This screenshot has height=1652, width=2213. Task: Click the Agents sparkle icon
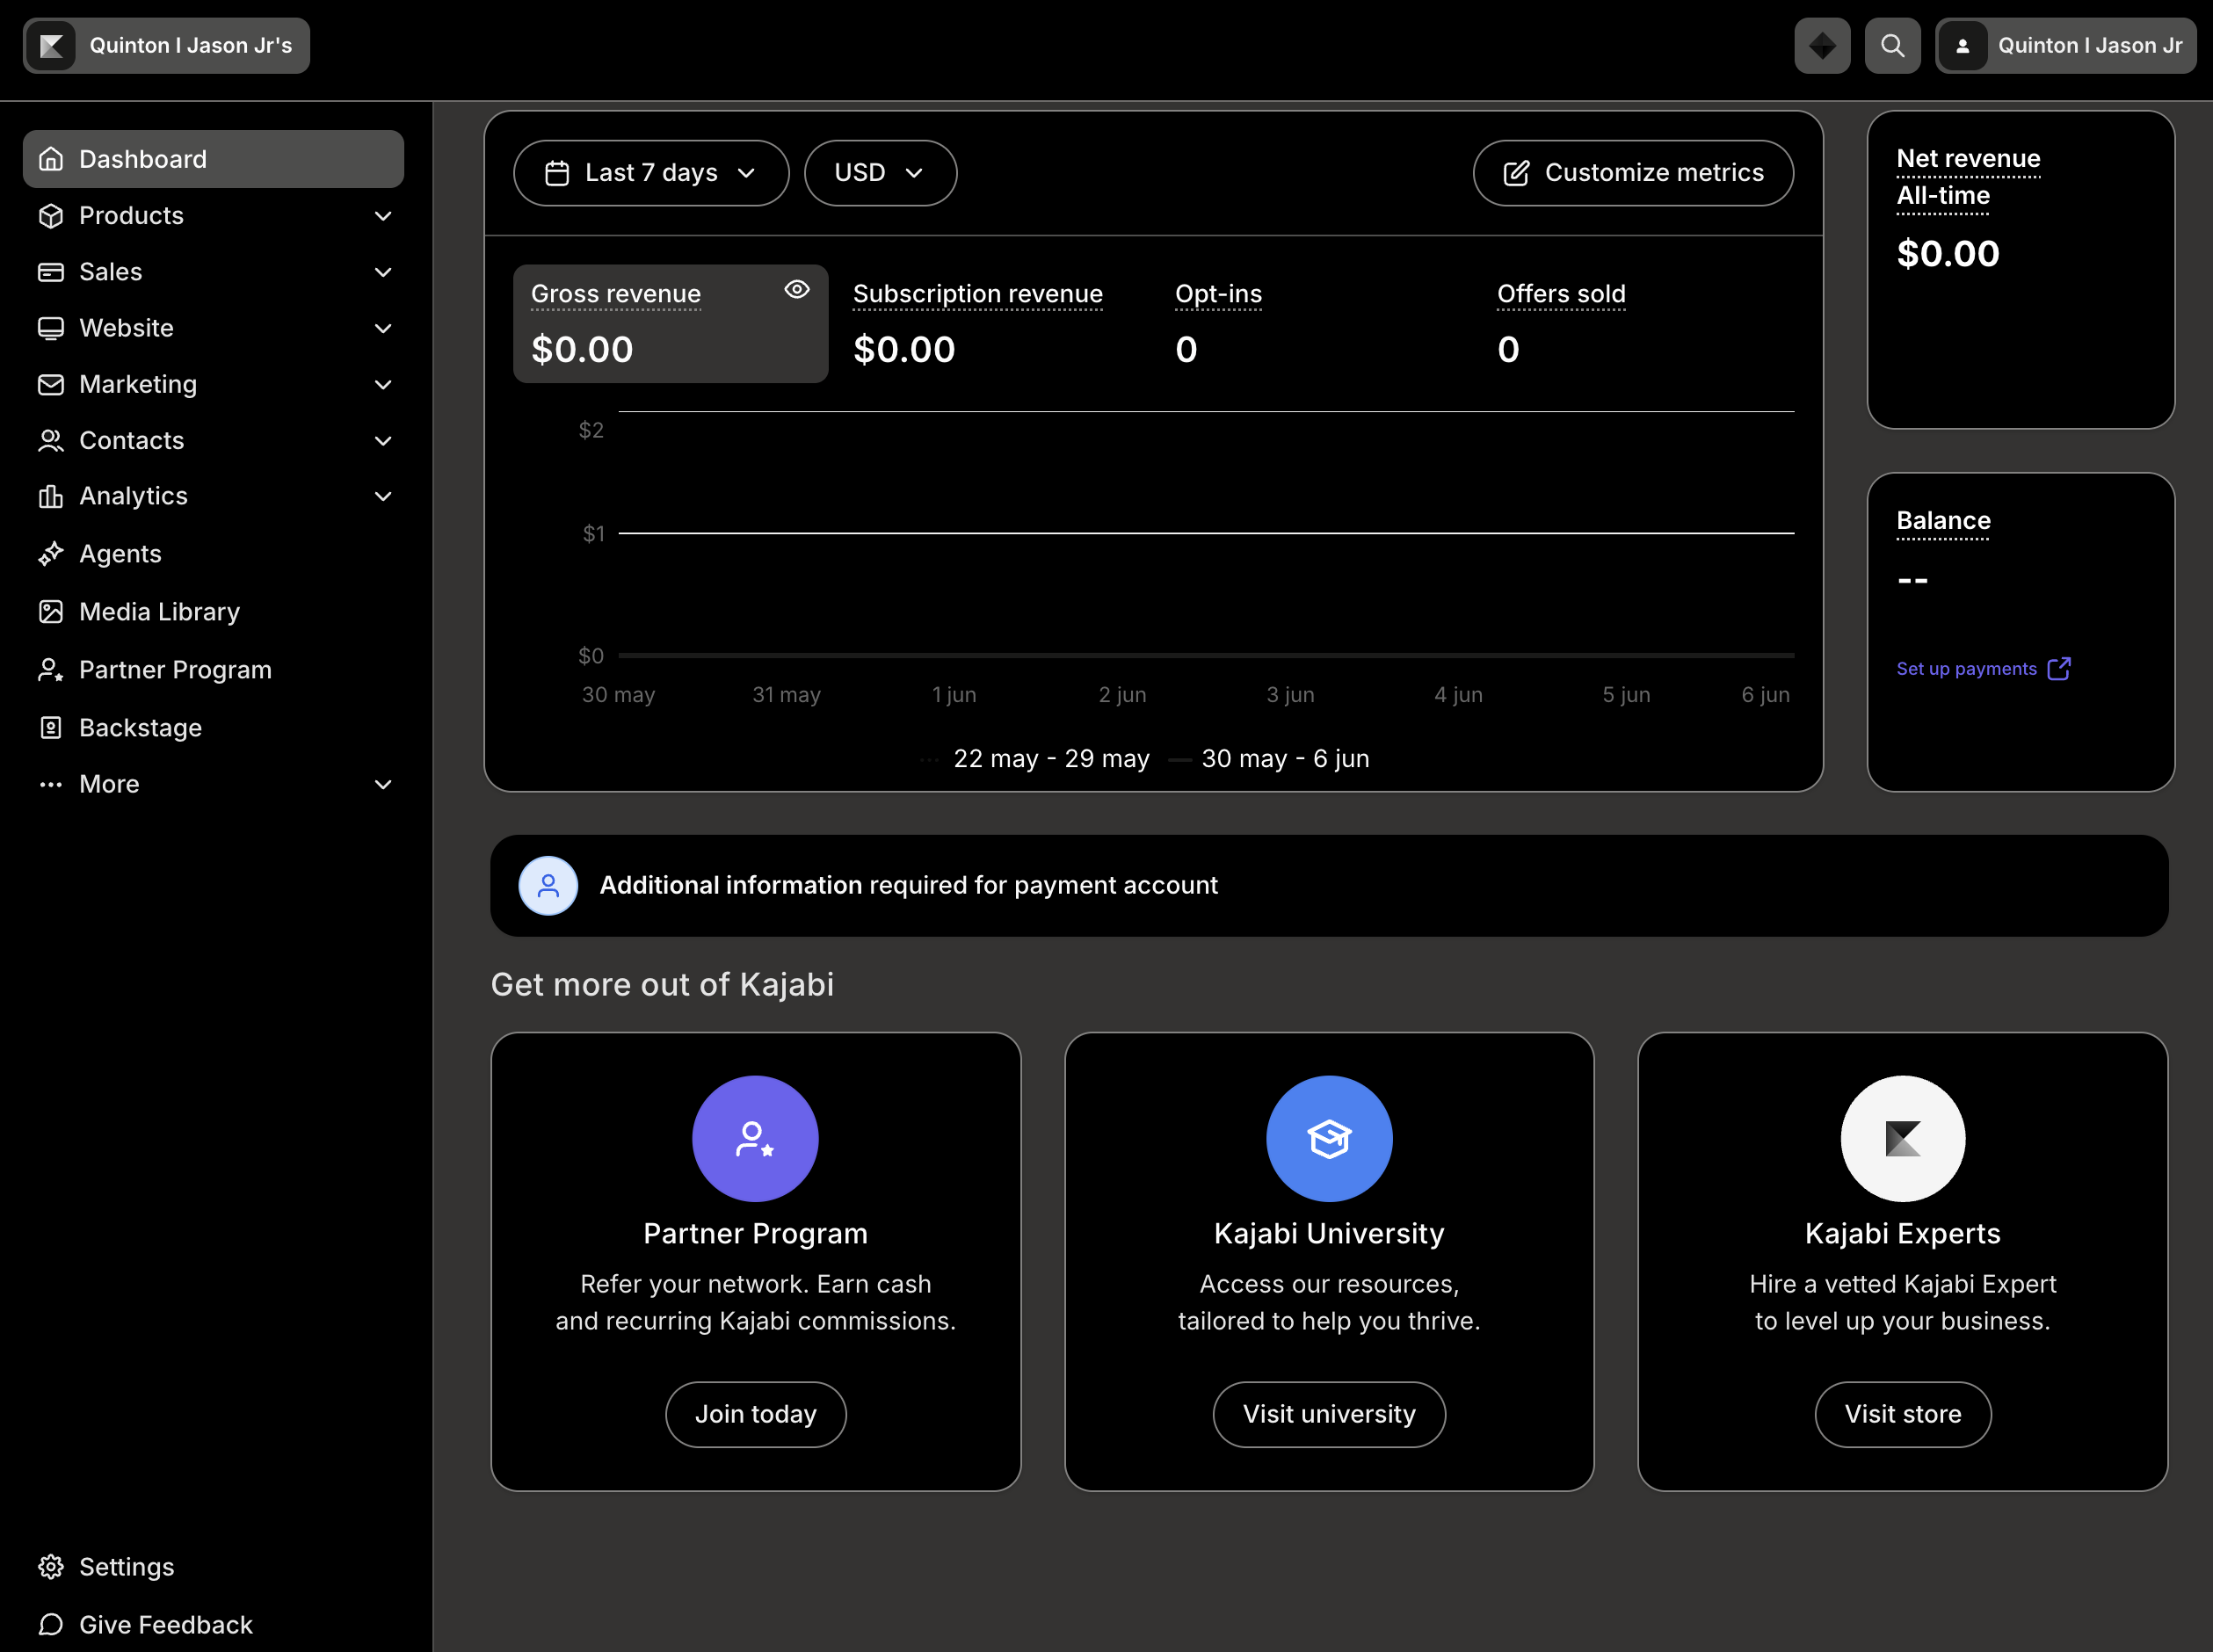tap(51, 553)
